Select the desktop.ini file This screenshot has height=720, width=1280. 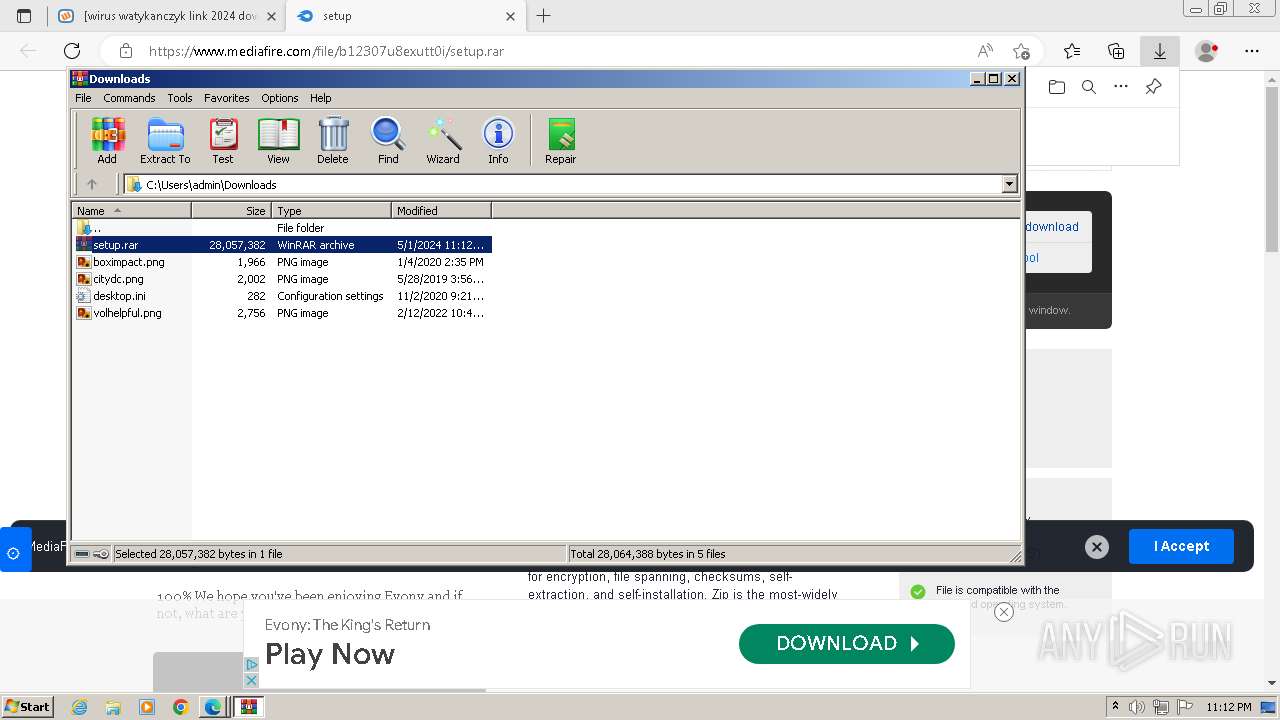pos(283,296)
